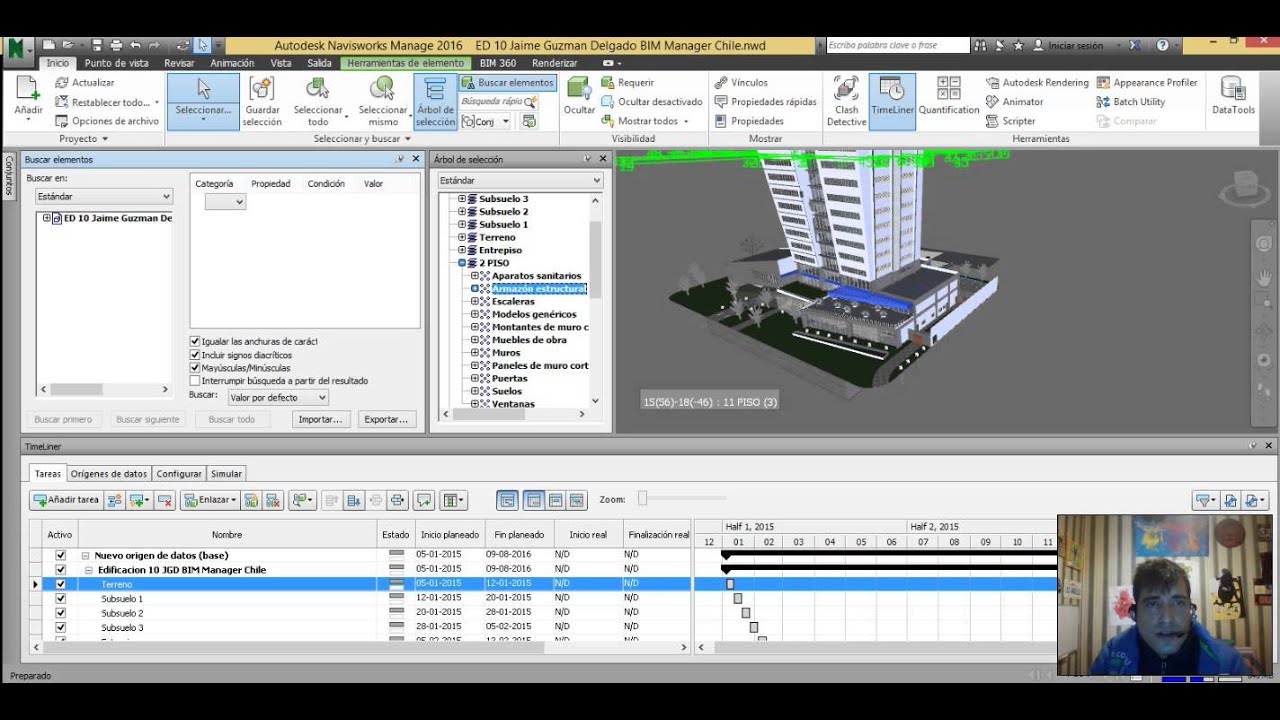
Task: Toggle the TimeLiner window button
Action: coord(892,101)
